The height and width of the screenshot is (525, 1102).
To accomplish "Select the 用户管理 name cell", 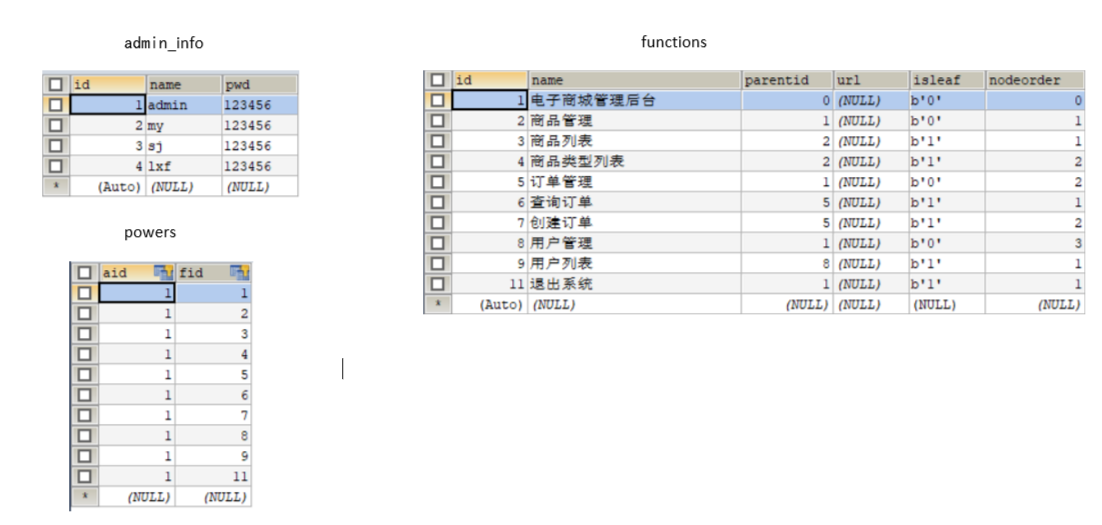I will pyautogui.click(x=635, y=243).
